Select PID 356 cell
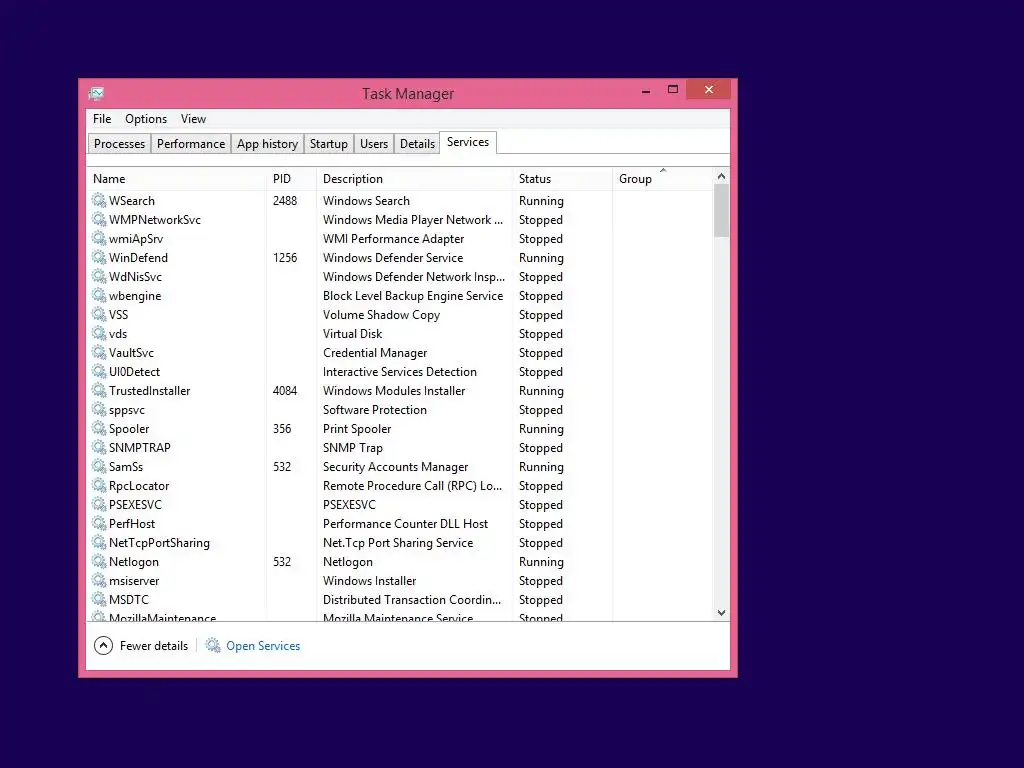Screen dimensions: 1024x768 282,428
